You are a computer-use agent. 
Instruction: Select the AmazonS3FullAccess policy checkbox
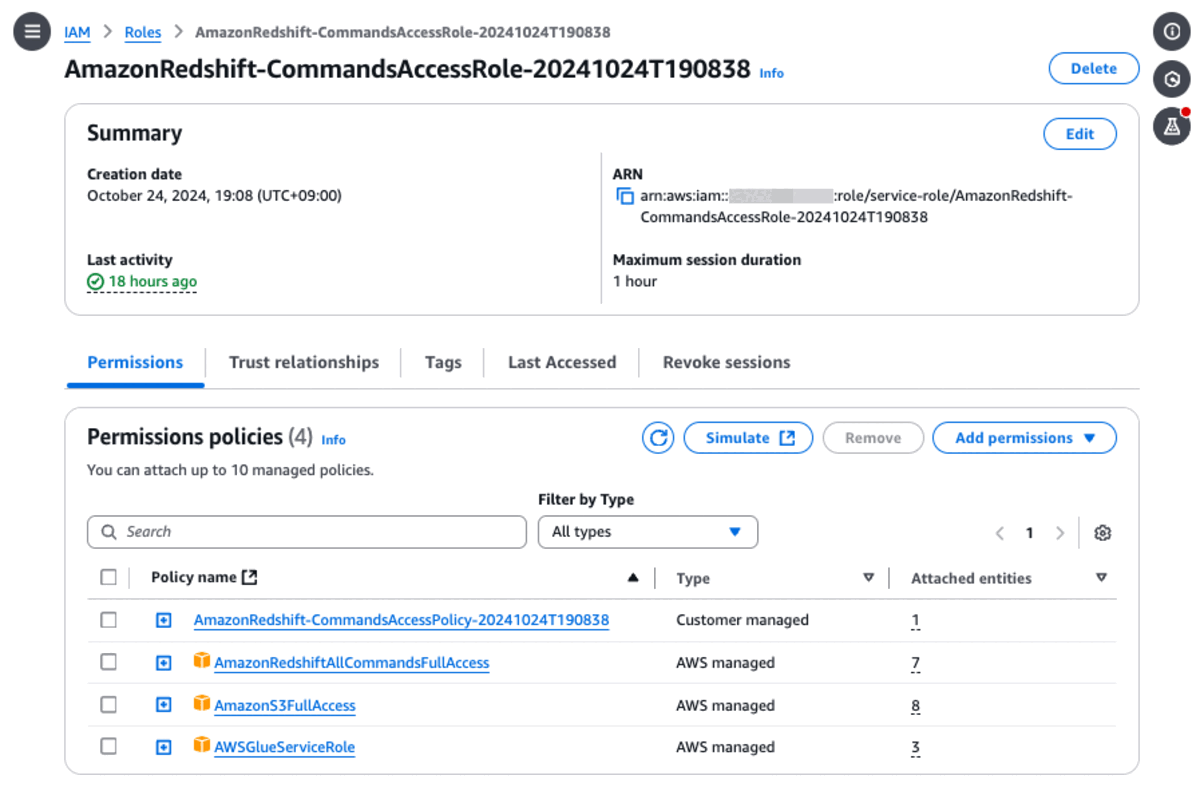click(x=109, y=705)
